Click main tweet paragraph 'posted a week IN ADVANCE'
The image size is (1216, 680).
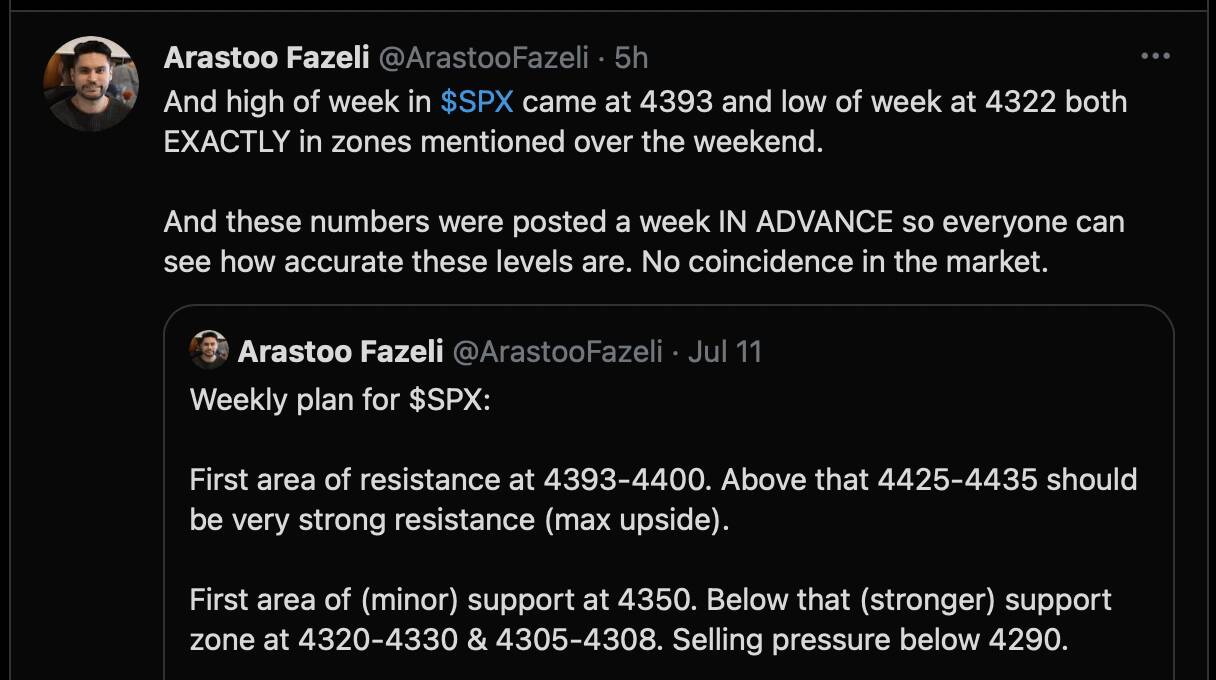pos(646,241)
